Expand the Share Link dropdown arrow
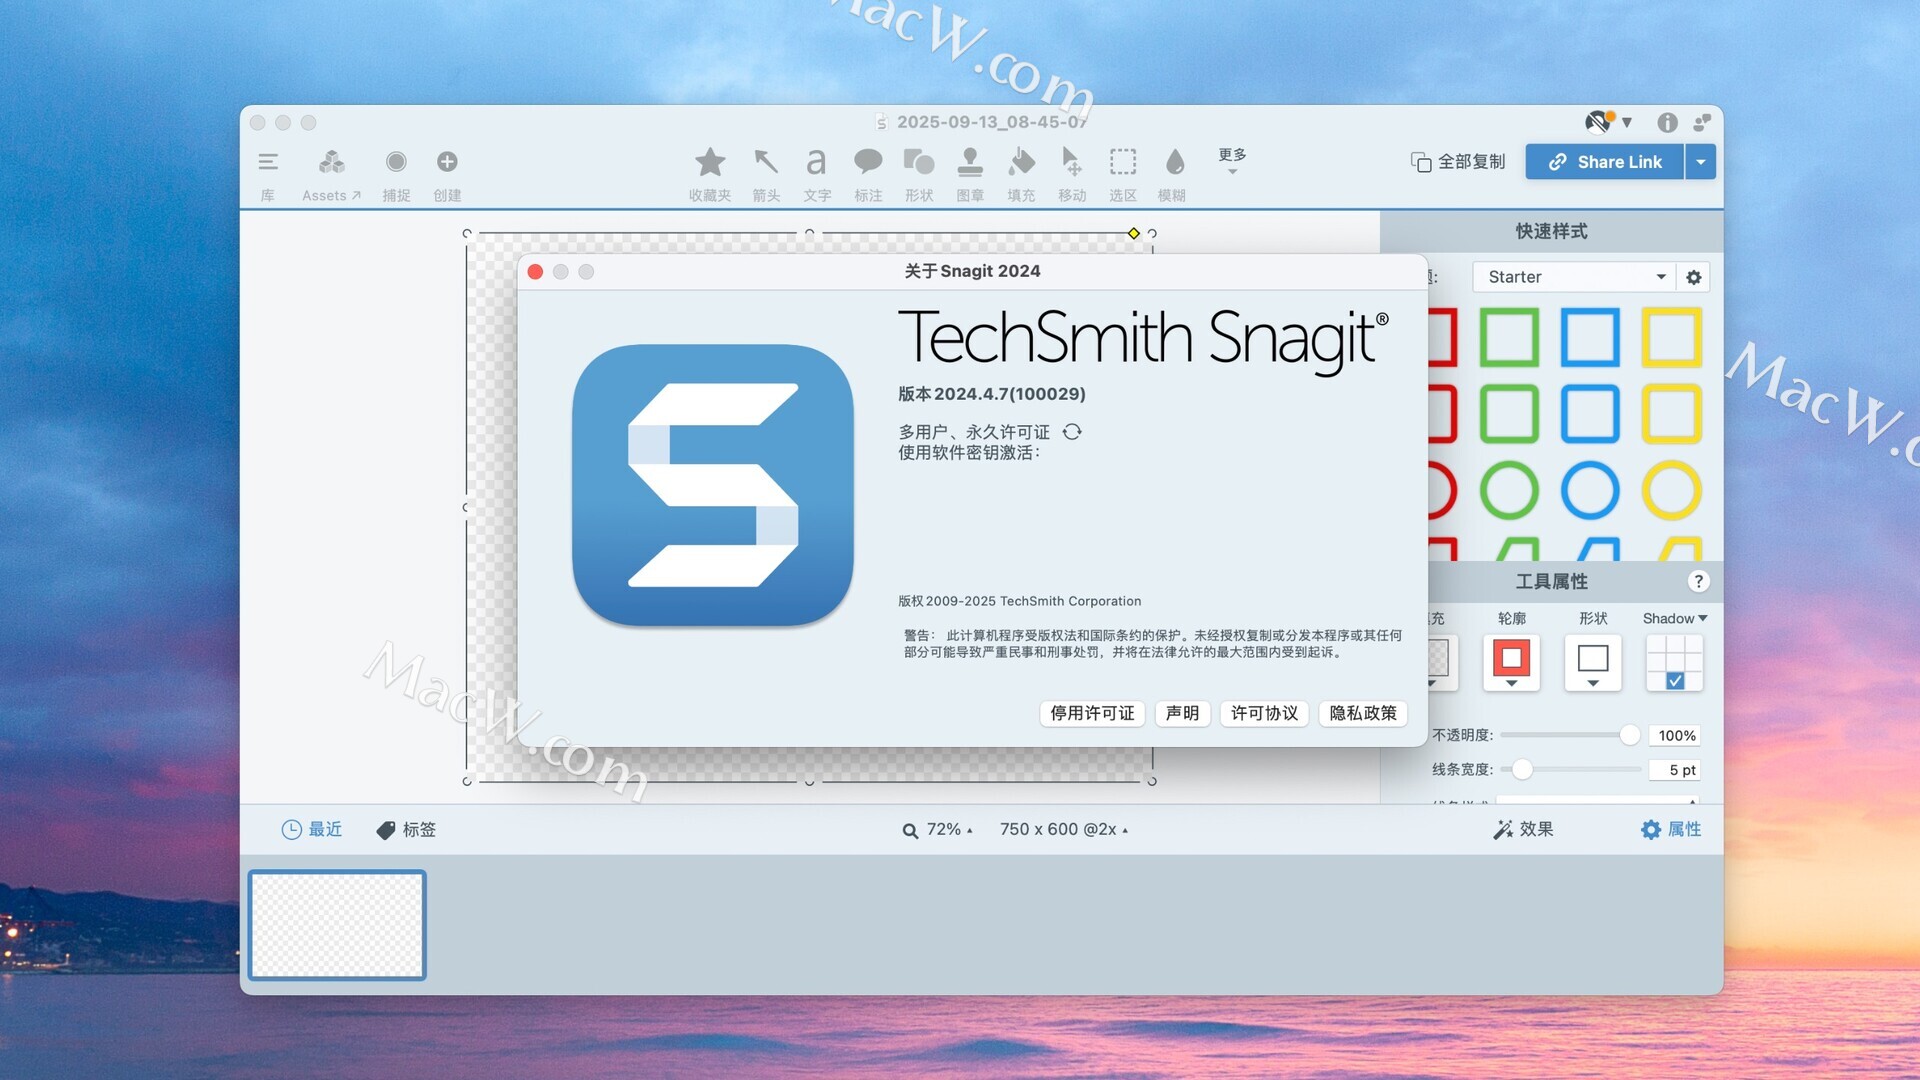Screen dimensions: 1920x1080 click(x=1700, y=162)
